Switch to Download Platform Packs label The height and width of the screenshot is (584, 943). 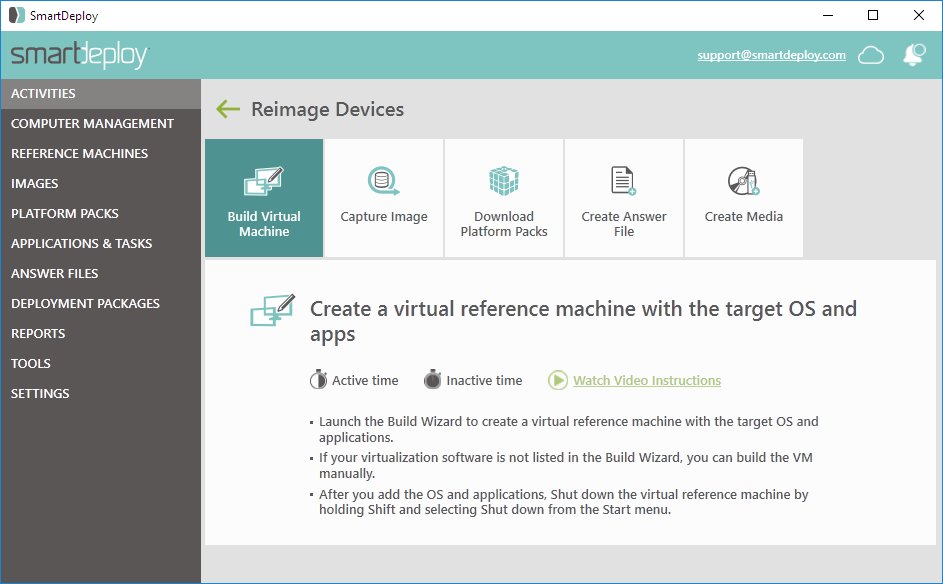[x=504, y=224]
